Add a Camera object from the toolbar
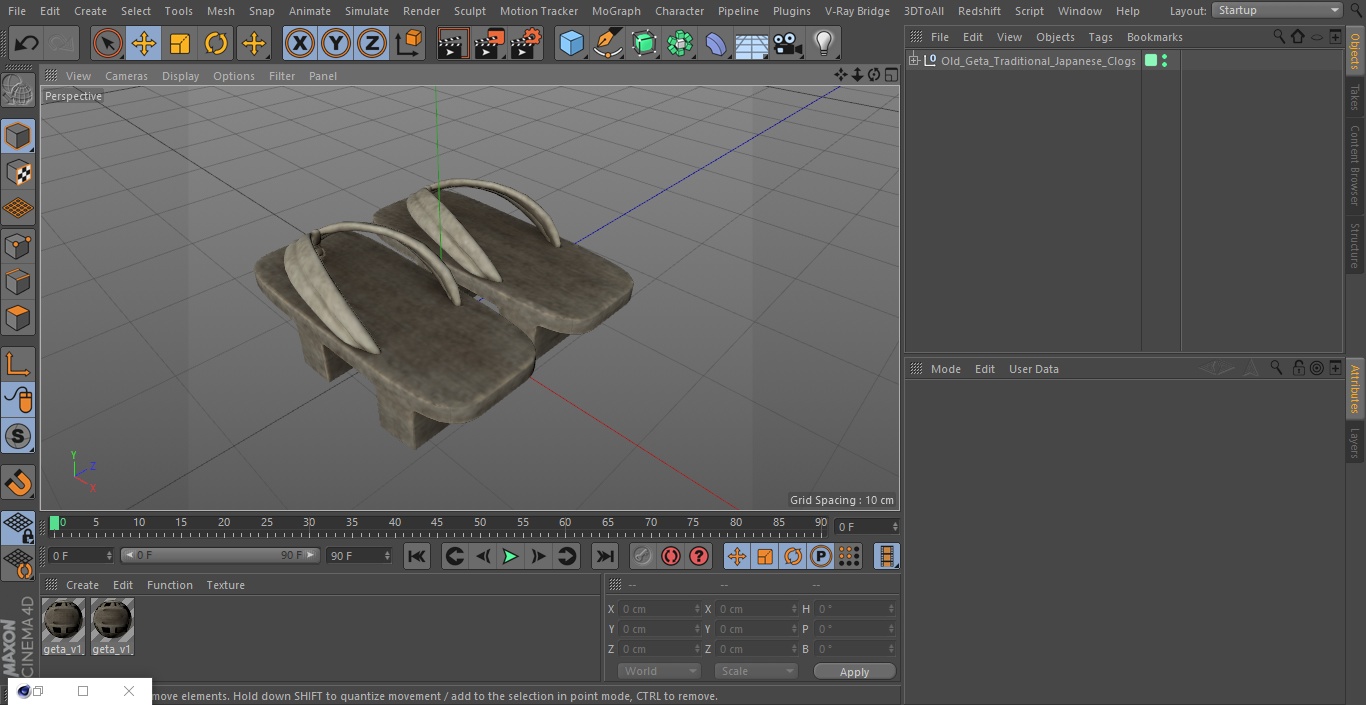 click(787, 43)
